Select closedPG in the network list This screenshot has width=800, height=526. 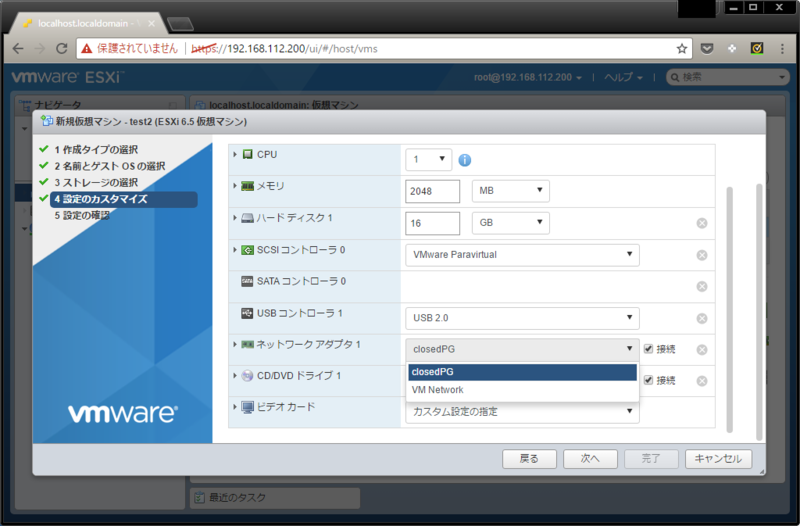click(522, 372)
